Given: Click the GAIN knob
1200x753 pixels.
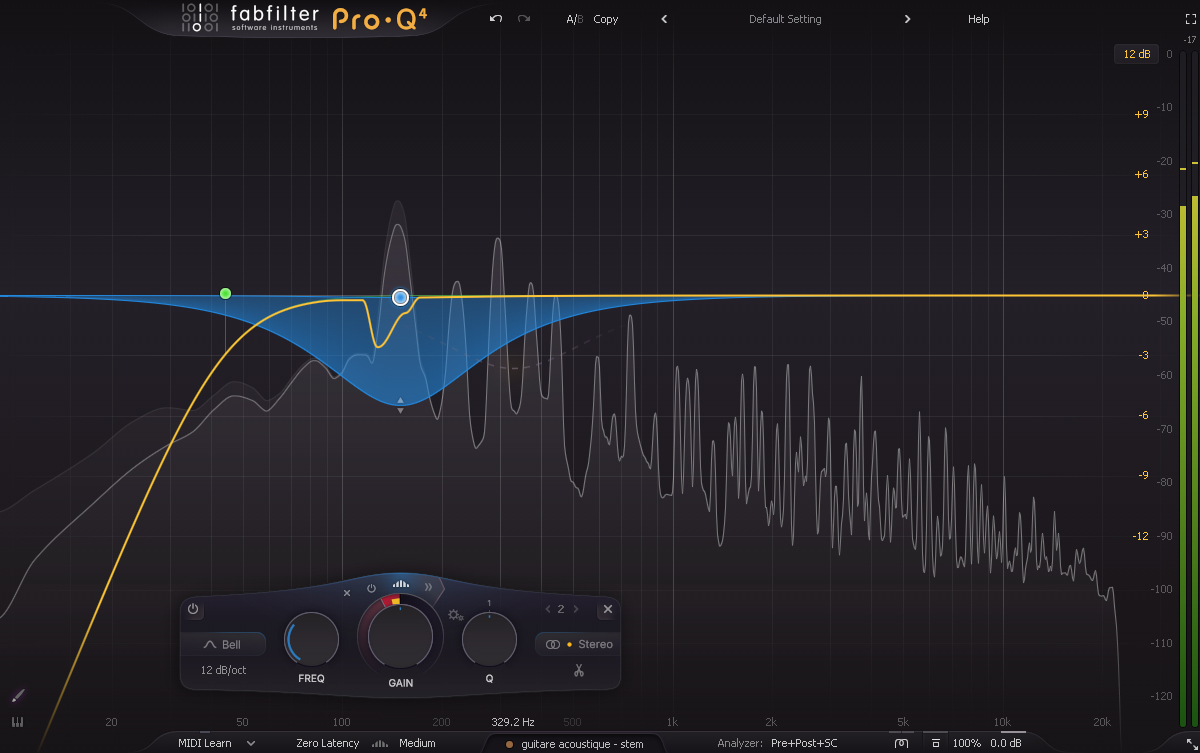Looking at the screenshot, I should coord(401,635).
